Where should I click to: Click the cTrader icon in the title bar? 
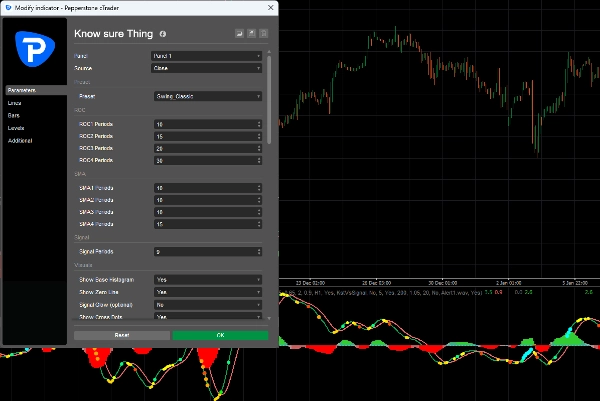pos(8,8)
